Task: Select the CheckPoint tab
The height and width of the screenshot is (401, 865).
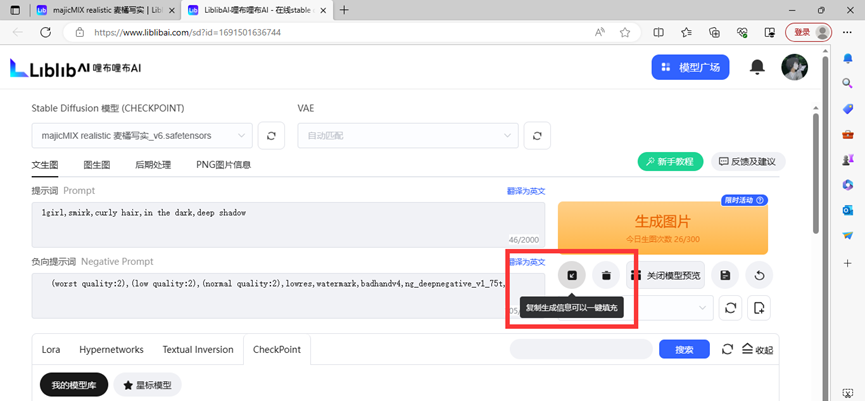Action: 277,349
